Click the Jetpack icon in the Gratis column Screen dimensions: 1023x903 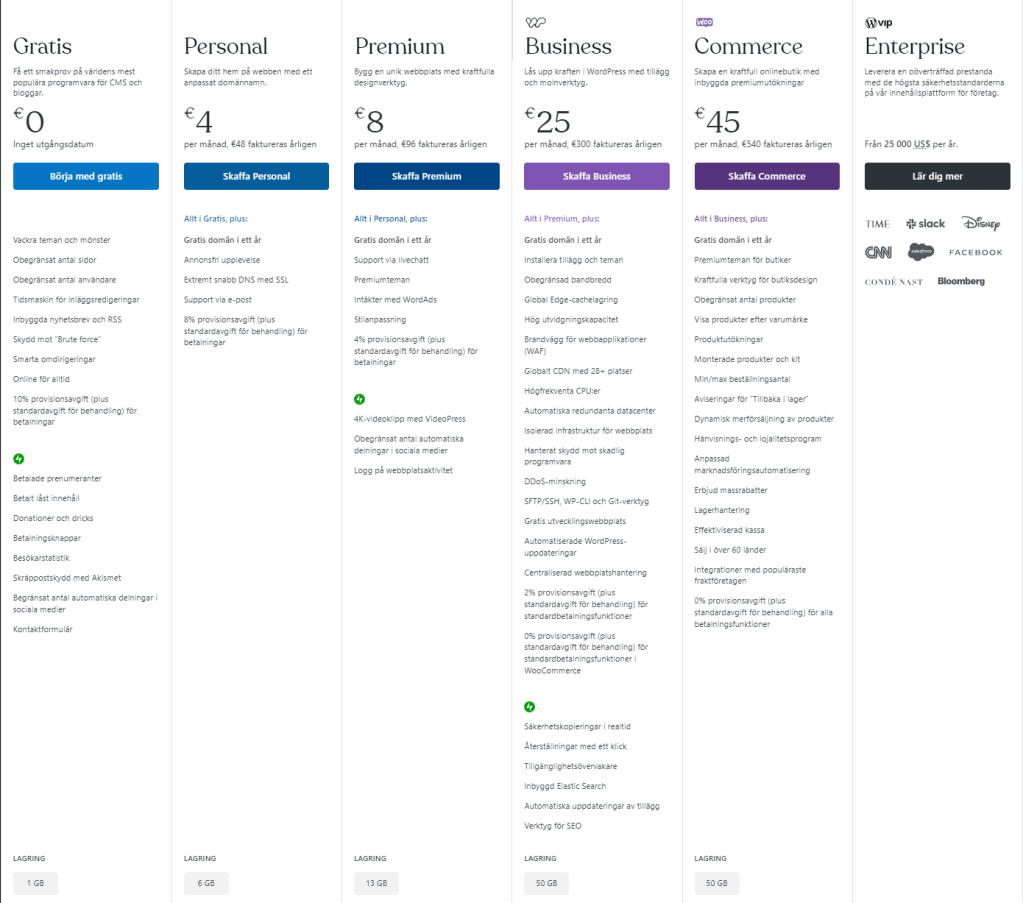18,459
